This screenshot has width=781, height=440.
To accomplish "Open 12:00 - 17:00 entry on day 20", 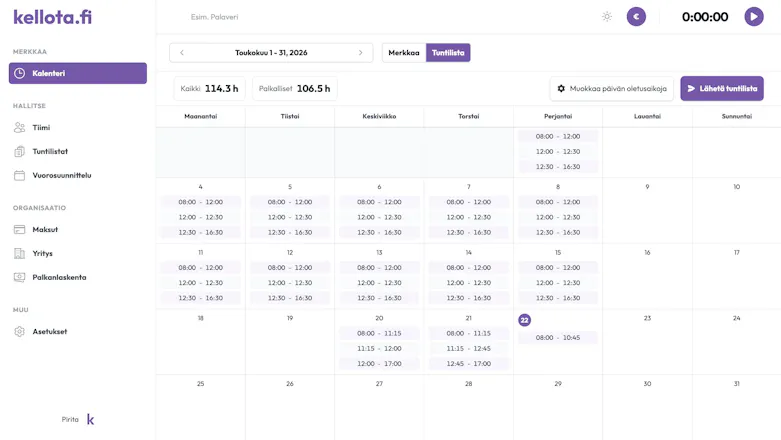I will point(379,364).
